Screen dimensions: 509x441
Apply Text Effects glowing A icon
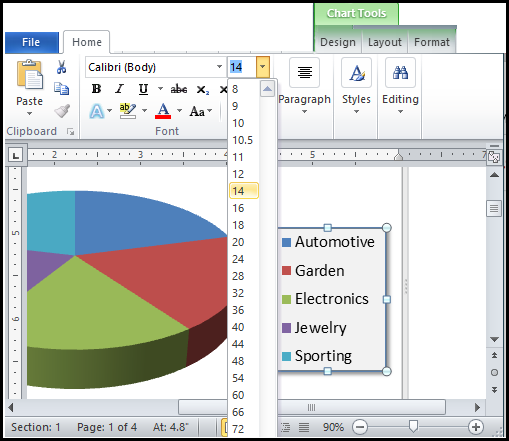97,111
